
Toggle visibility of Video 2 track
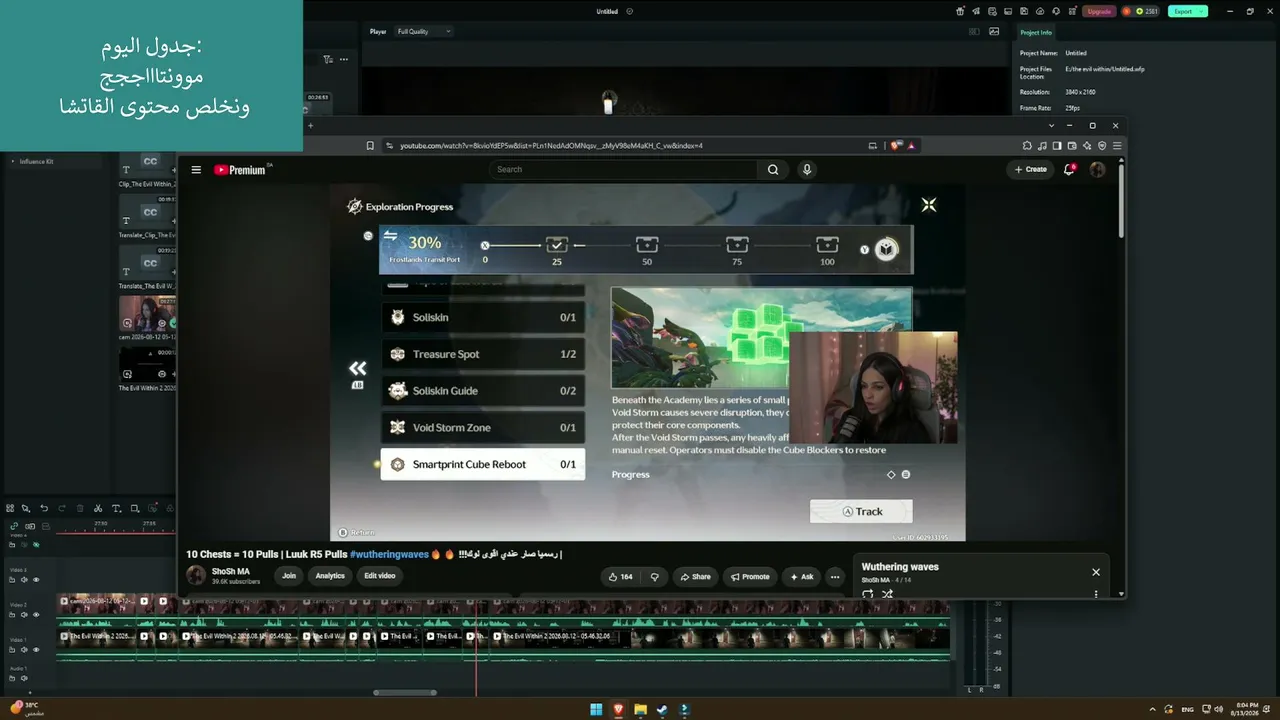tap(37, 614)
